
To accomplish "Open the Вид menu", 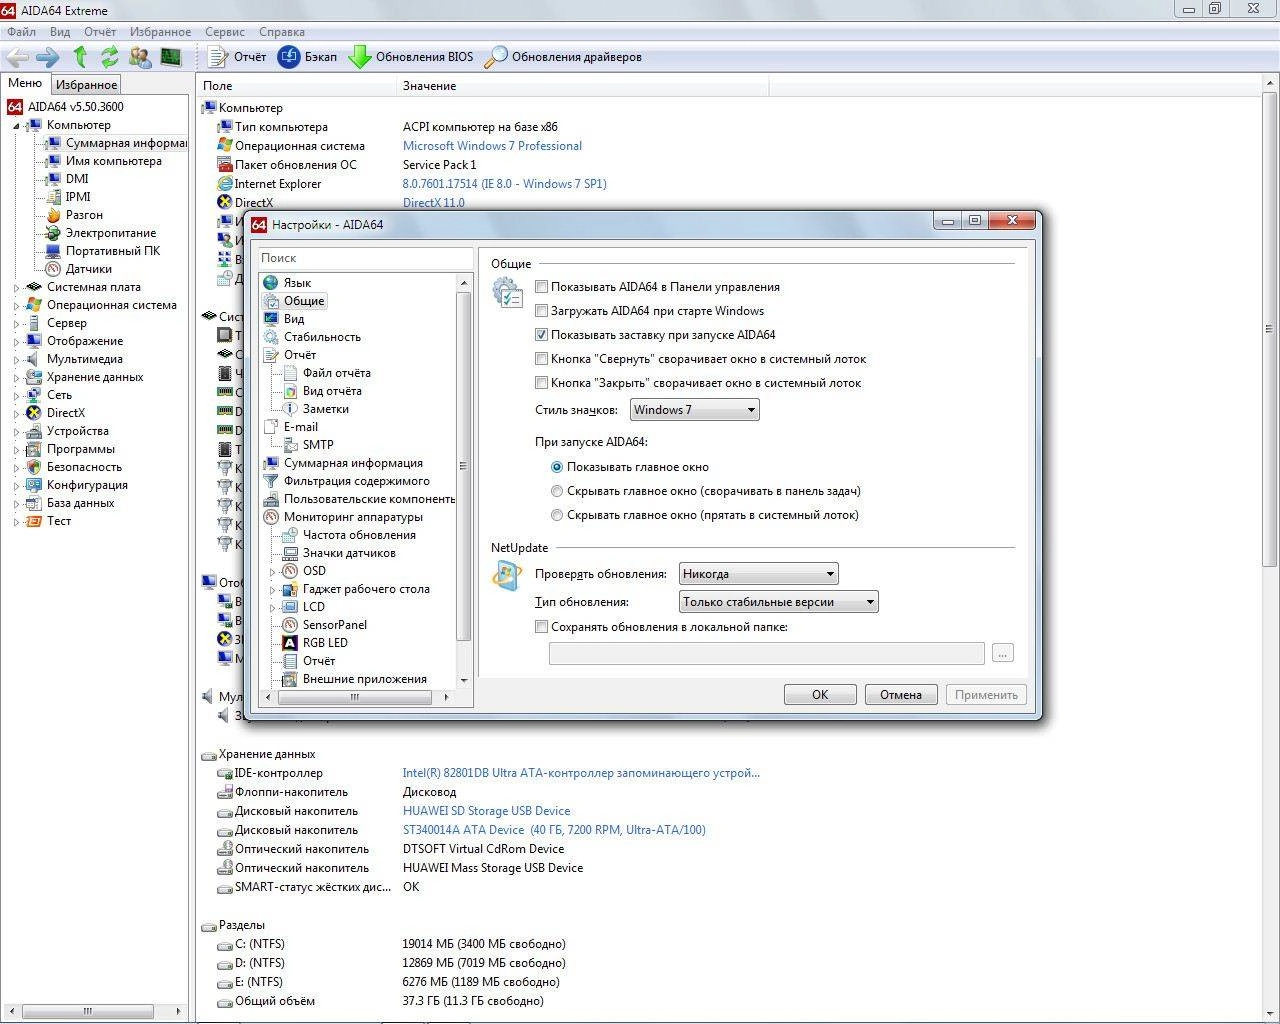I will [60, 32].
